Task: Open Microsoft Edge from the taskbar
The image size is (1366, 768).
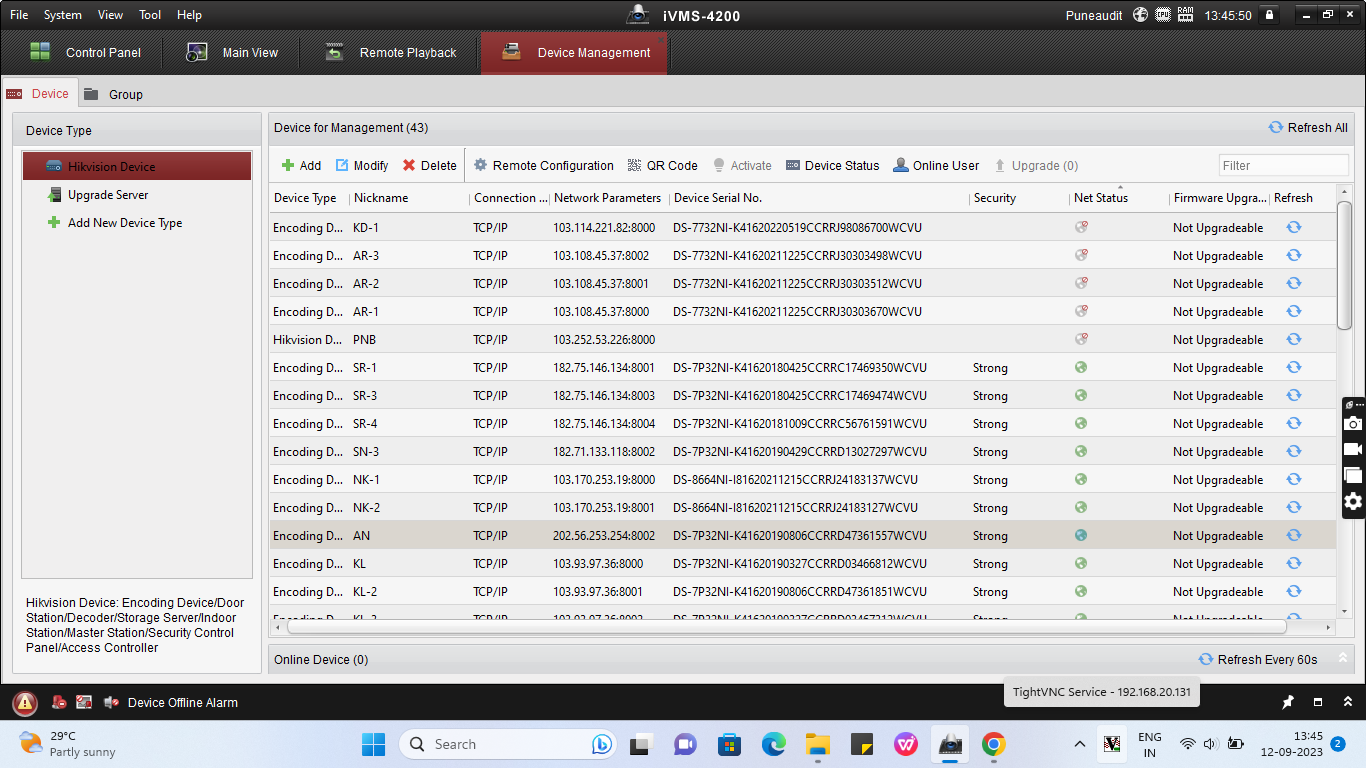Action: 774,744
